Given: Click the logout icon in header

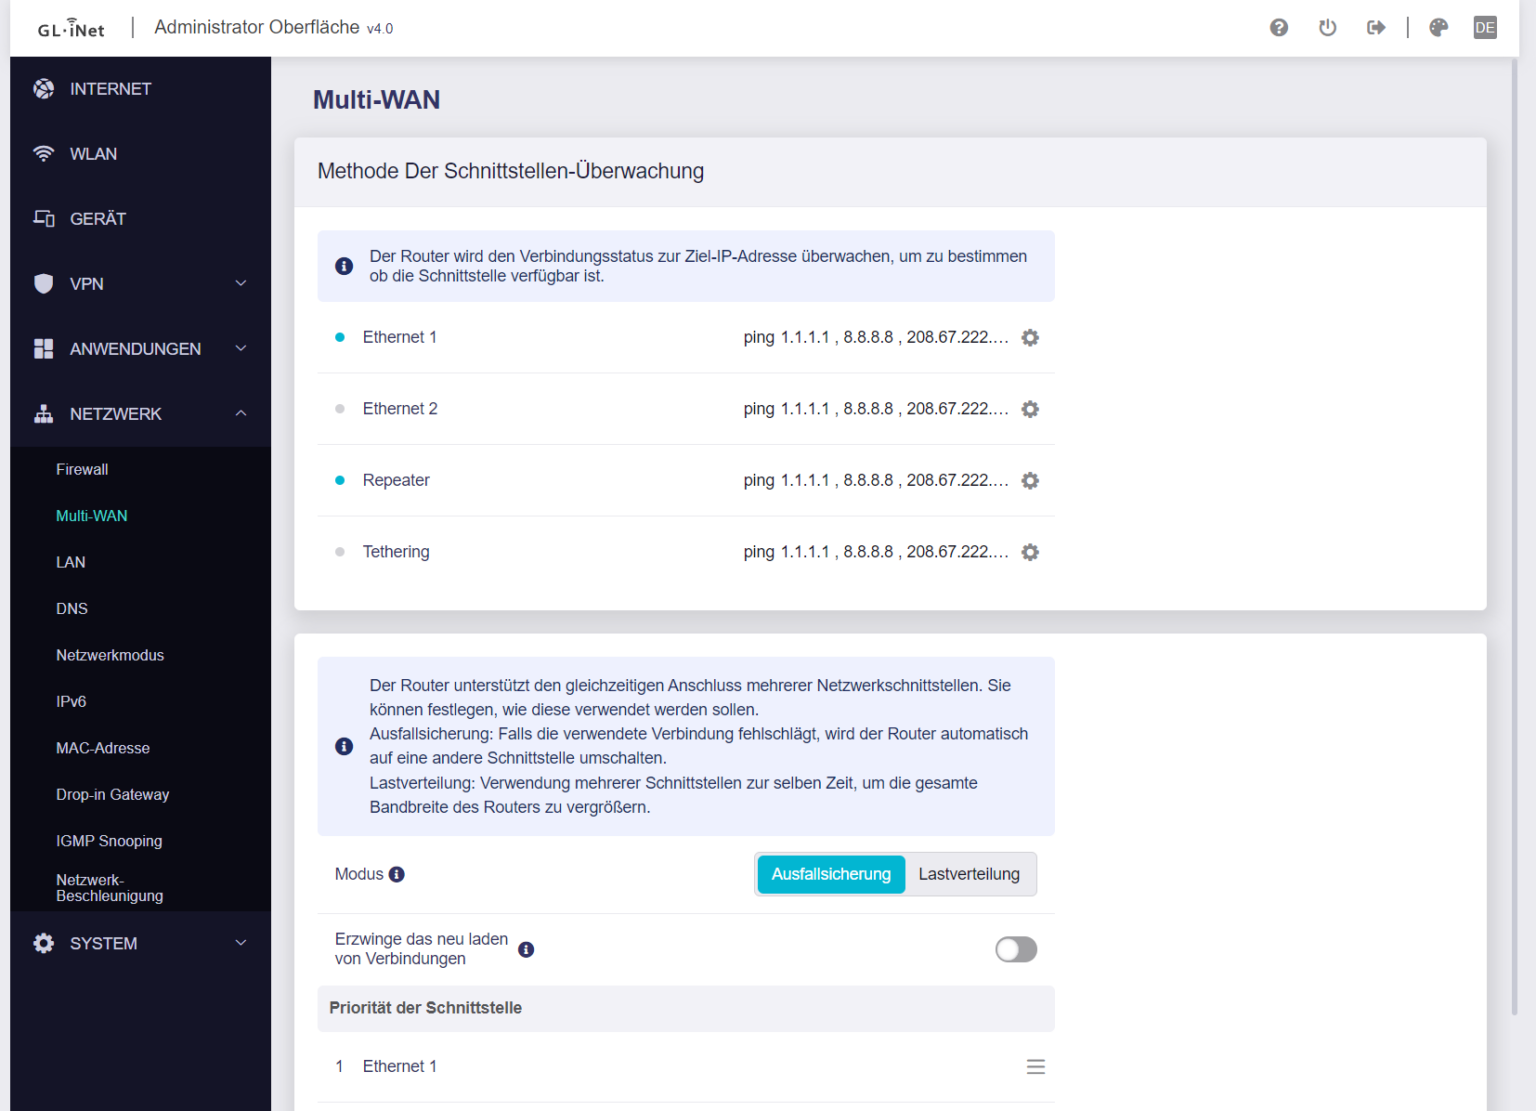Looking at the screenshot, I should (1376, 28).
